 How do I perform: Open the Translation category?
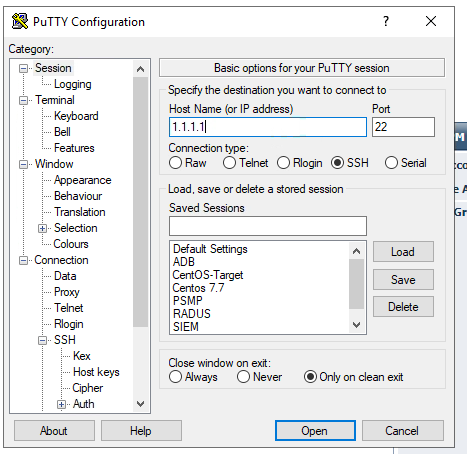coord(80,212)
